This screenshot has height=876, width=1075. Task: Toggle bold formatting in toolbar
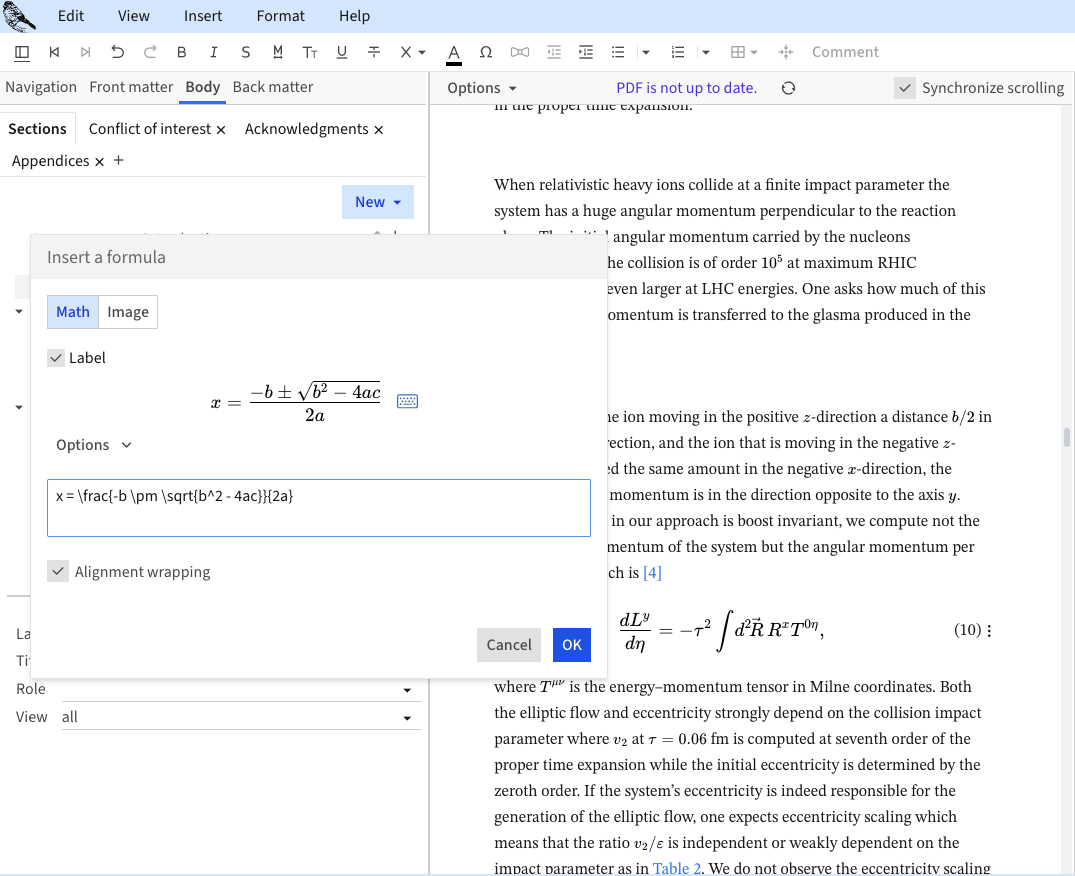[181, 52]
